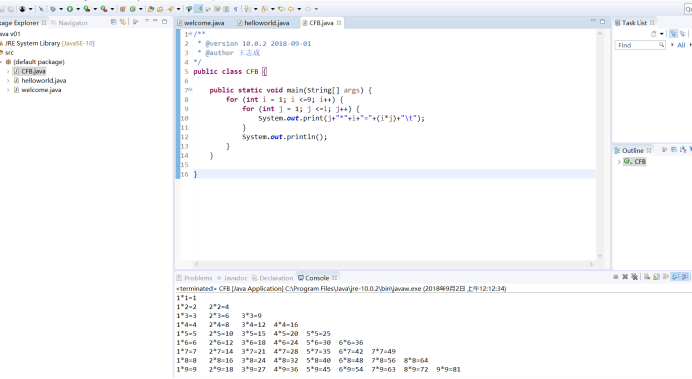Remove All Terminated Launches double-X icon

(634, 277)
